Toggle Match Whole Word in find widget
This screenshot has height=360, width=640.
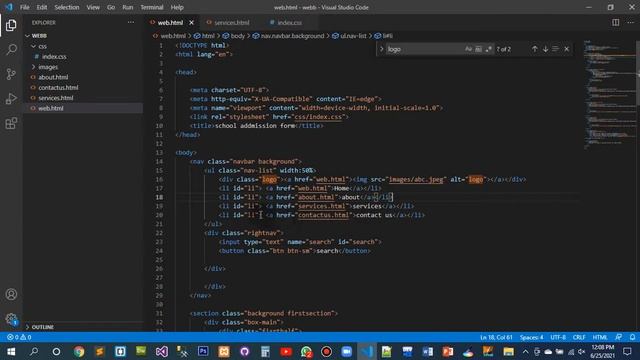478,49
